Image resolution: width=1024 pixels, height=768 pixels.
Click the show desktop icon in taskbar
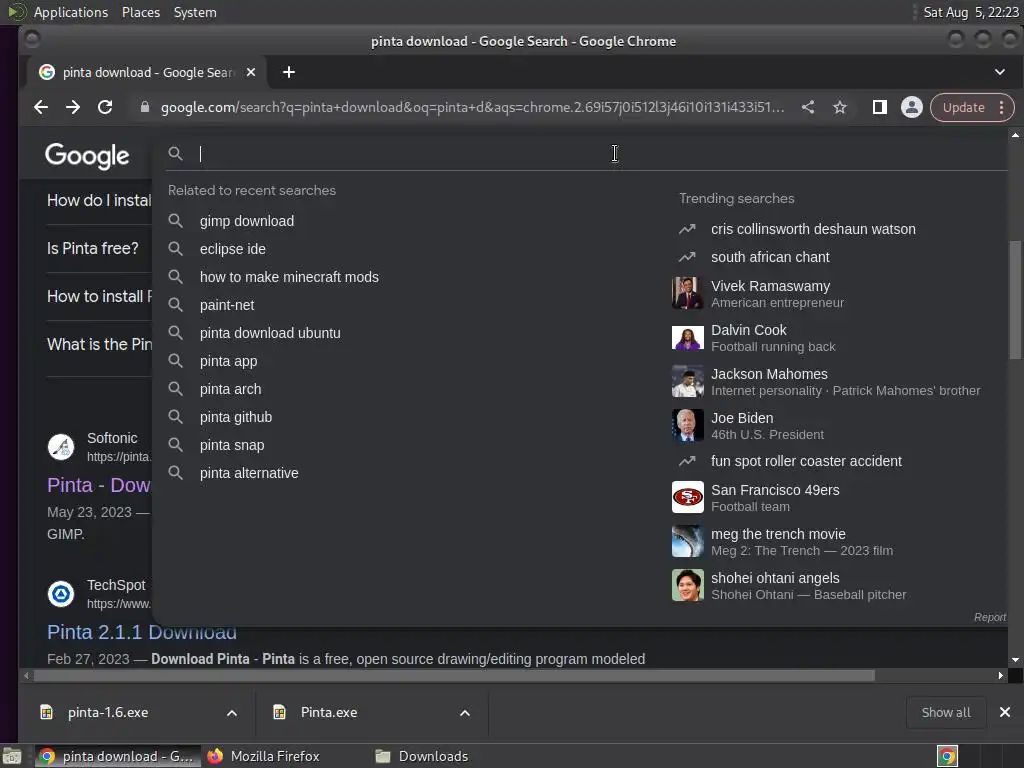click(12, 756)
